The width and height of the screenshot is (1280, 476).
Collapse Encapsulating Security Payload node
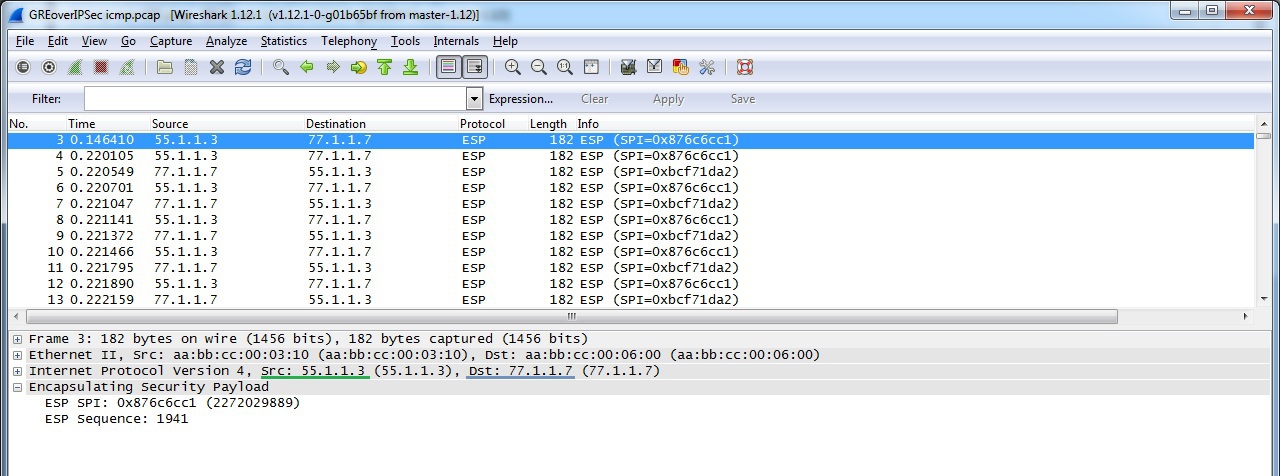(17, 387)
